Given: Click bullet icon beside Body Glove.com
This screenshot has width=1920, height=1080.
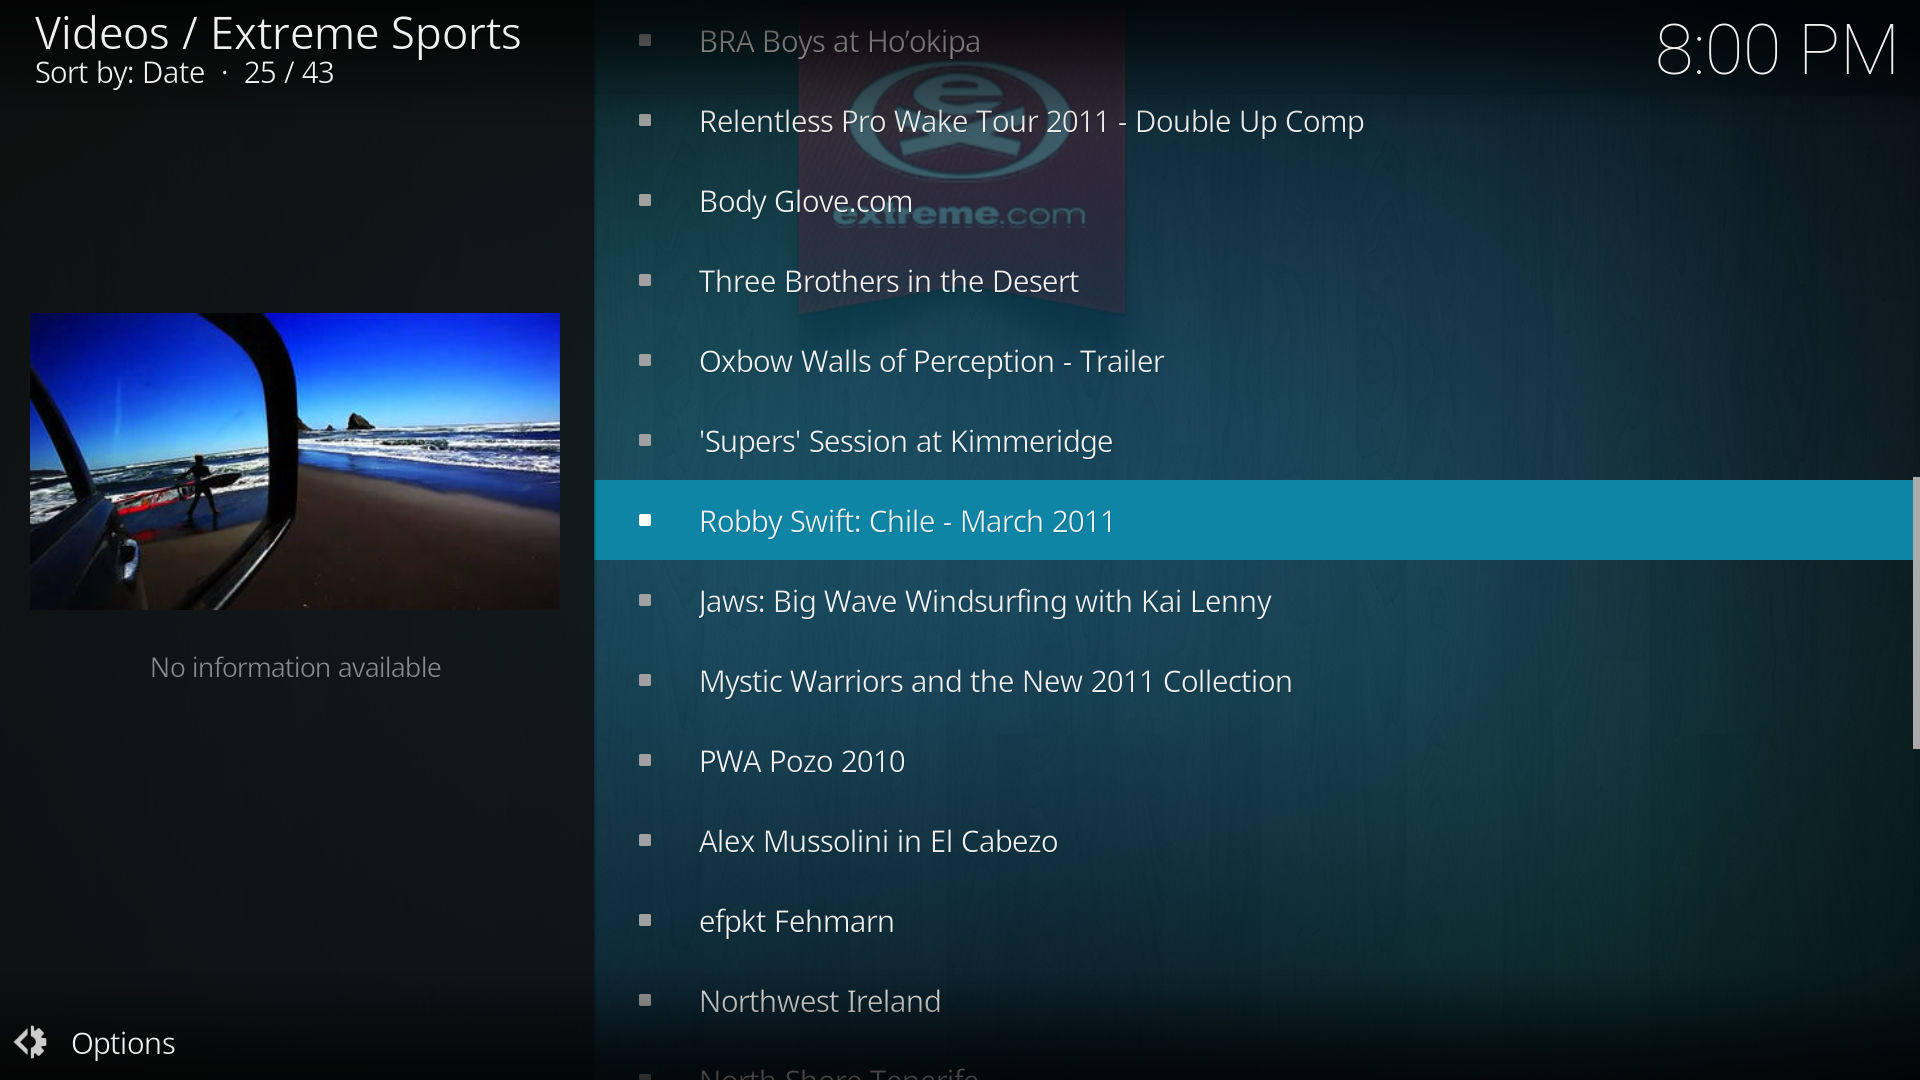Looking at the screenshot, I should tap(645, 201).
